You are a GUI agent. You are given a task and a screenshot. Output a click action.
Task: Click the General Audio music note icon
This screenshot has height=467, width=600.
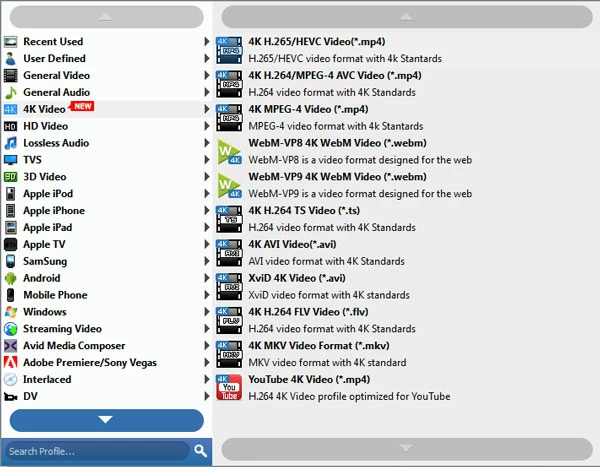(10, 93)
